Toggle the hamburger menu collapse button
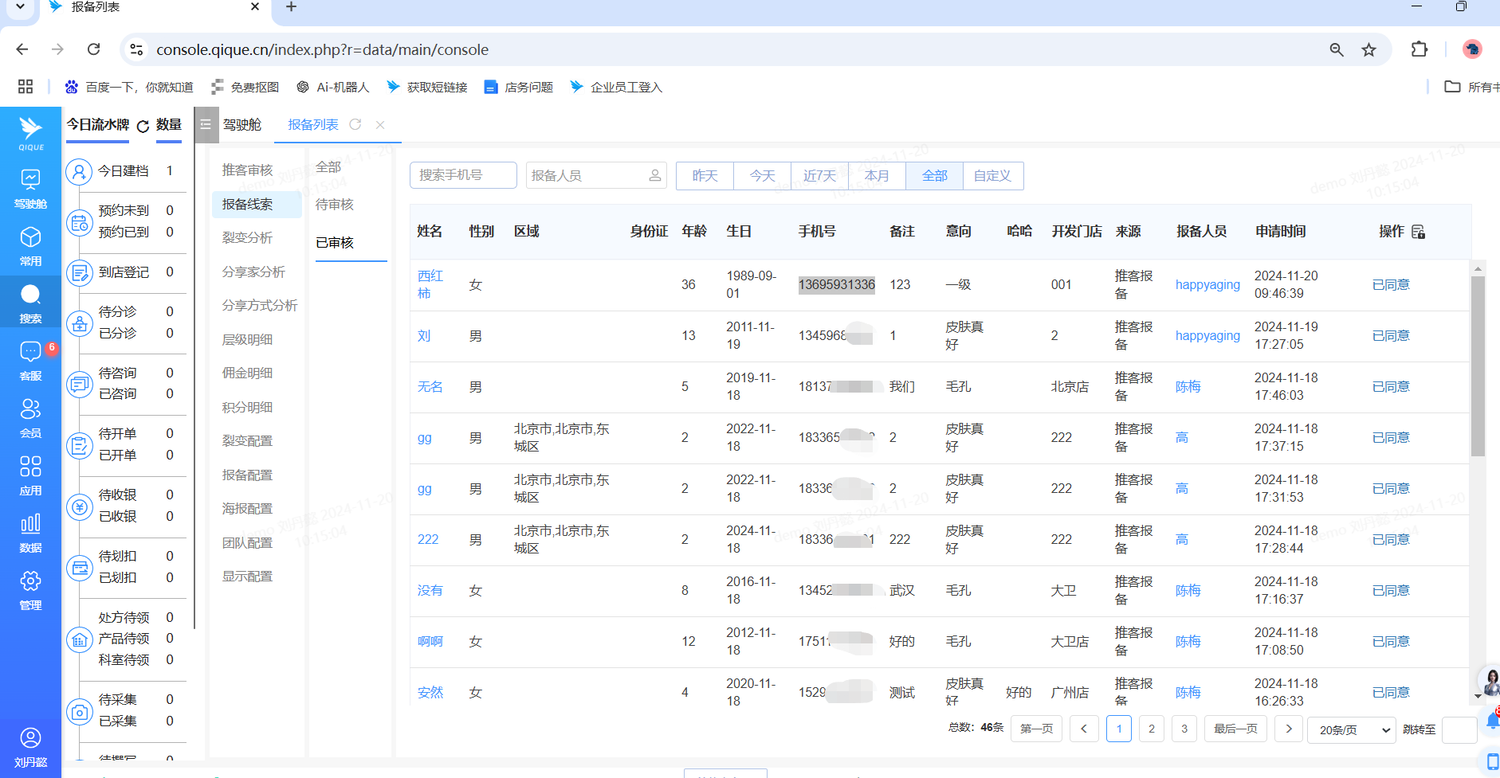 coord(206,125)
